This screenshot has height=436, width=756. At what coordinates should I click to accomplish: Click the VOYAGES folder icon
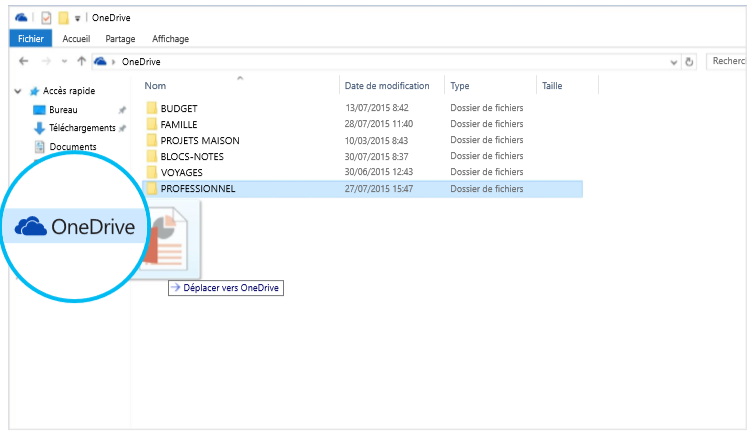coord(151,172)
